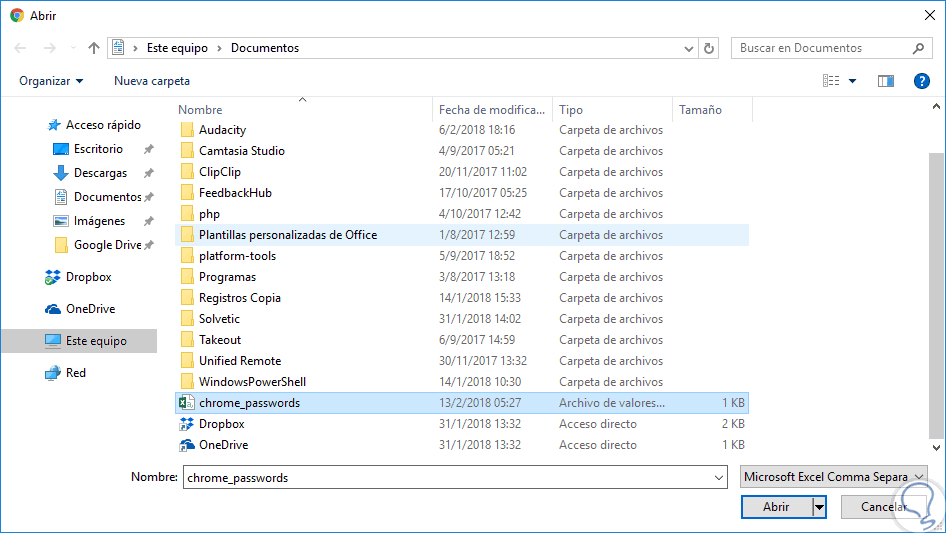Click the Up one level arrow
946x533 pixels.
coord(94,48)
